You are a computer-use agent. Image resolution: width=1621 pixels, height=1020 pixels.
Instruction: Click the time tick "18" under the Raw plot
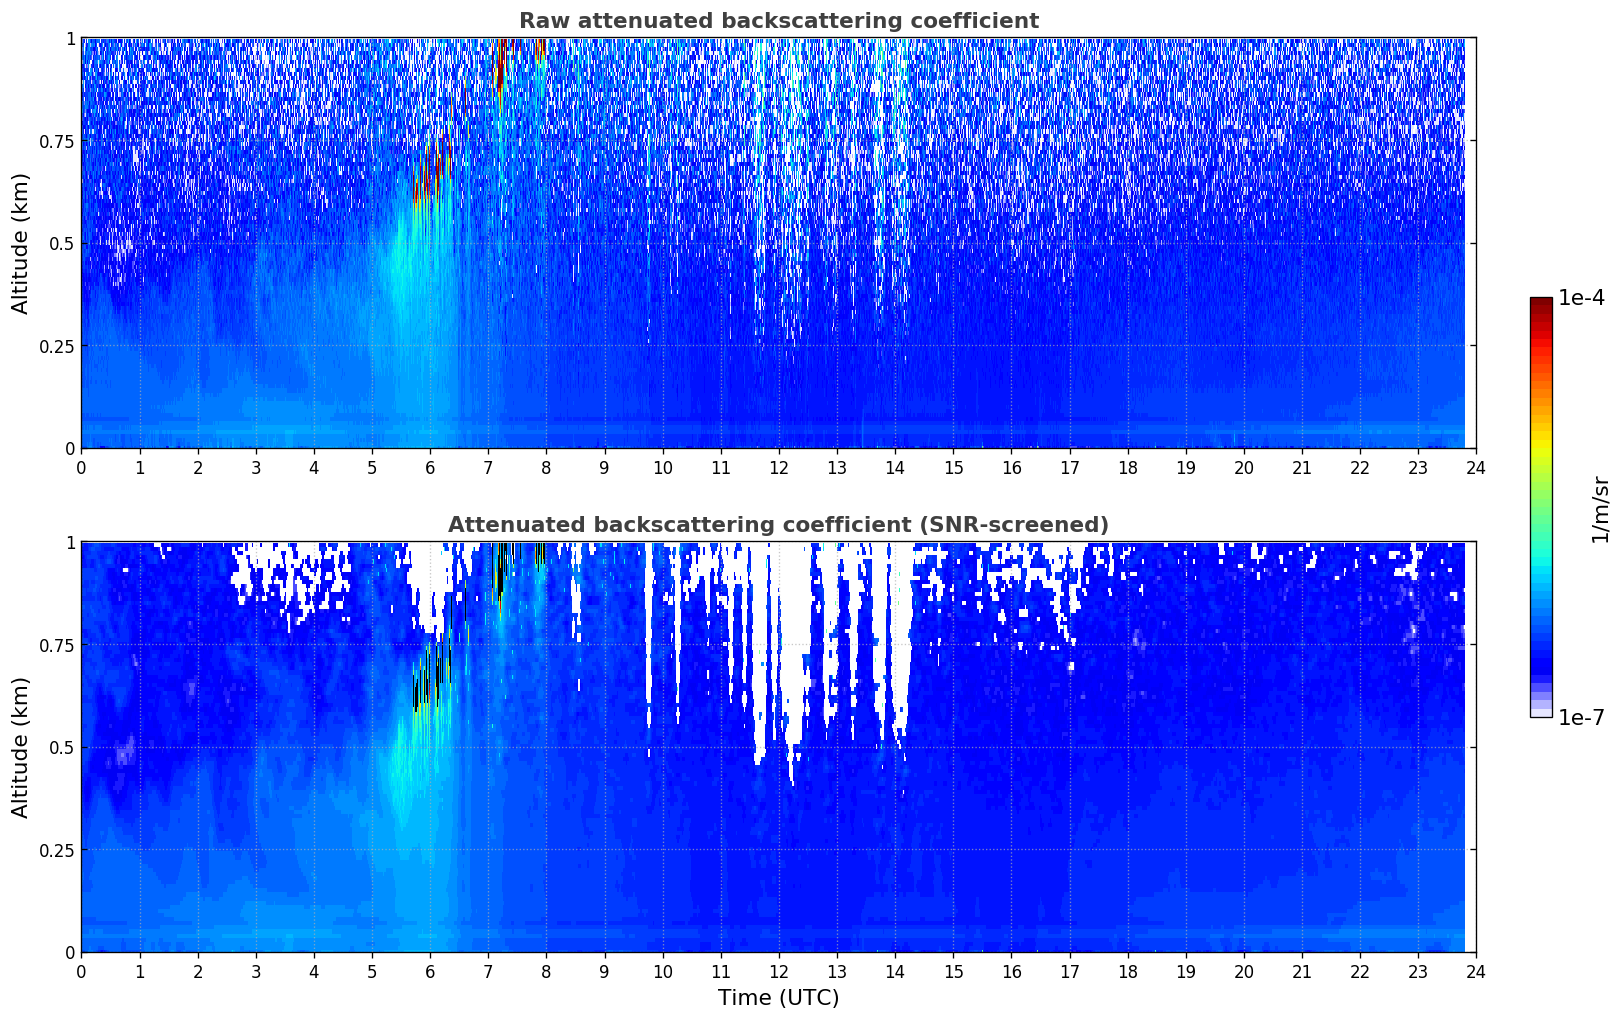(1128, 467)
